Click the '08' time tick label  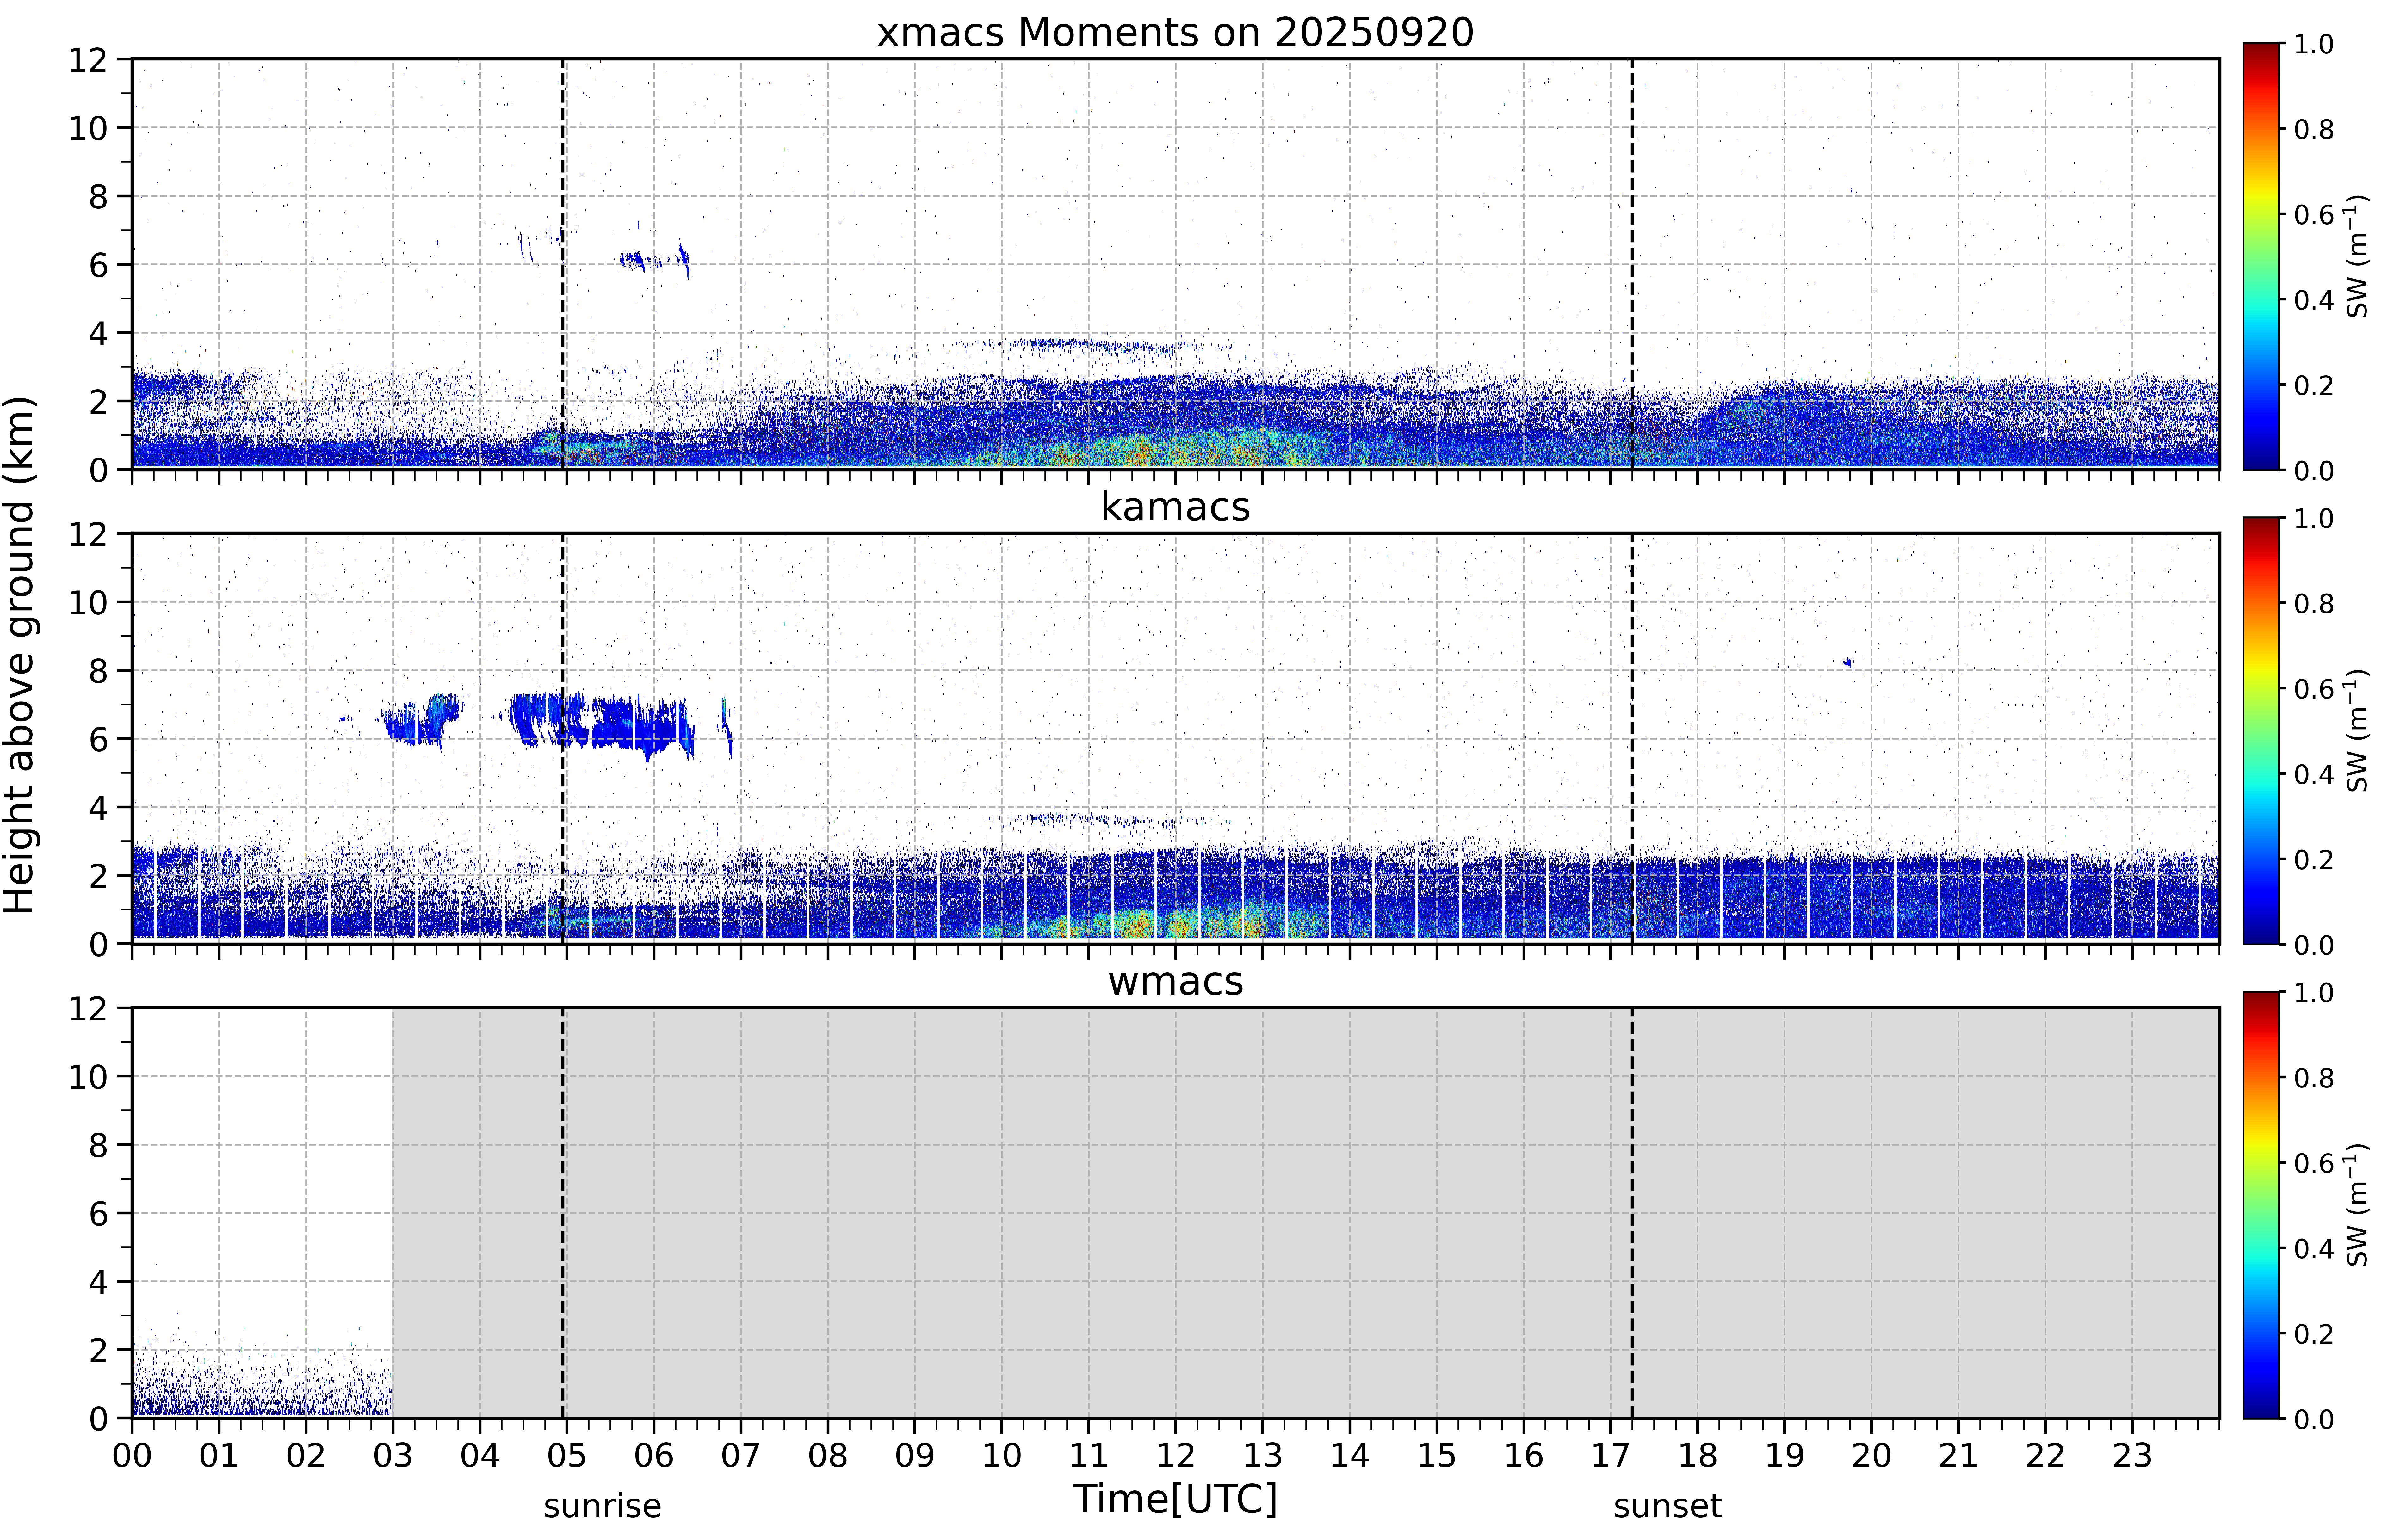click(828, 1456)
